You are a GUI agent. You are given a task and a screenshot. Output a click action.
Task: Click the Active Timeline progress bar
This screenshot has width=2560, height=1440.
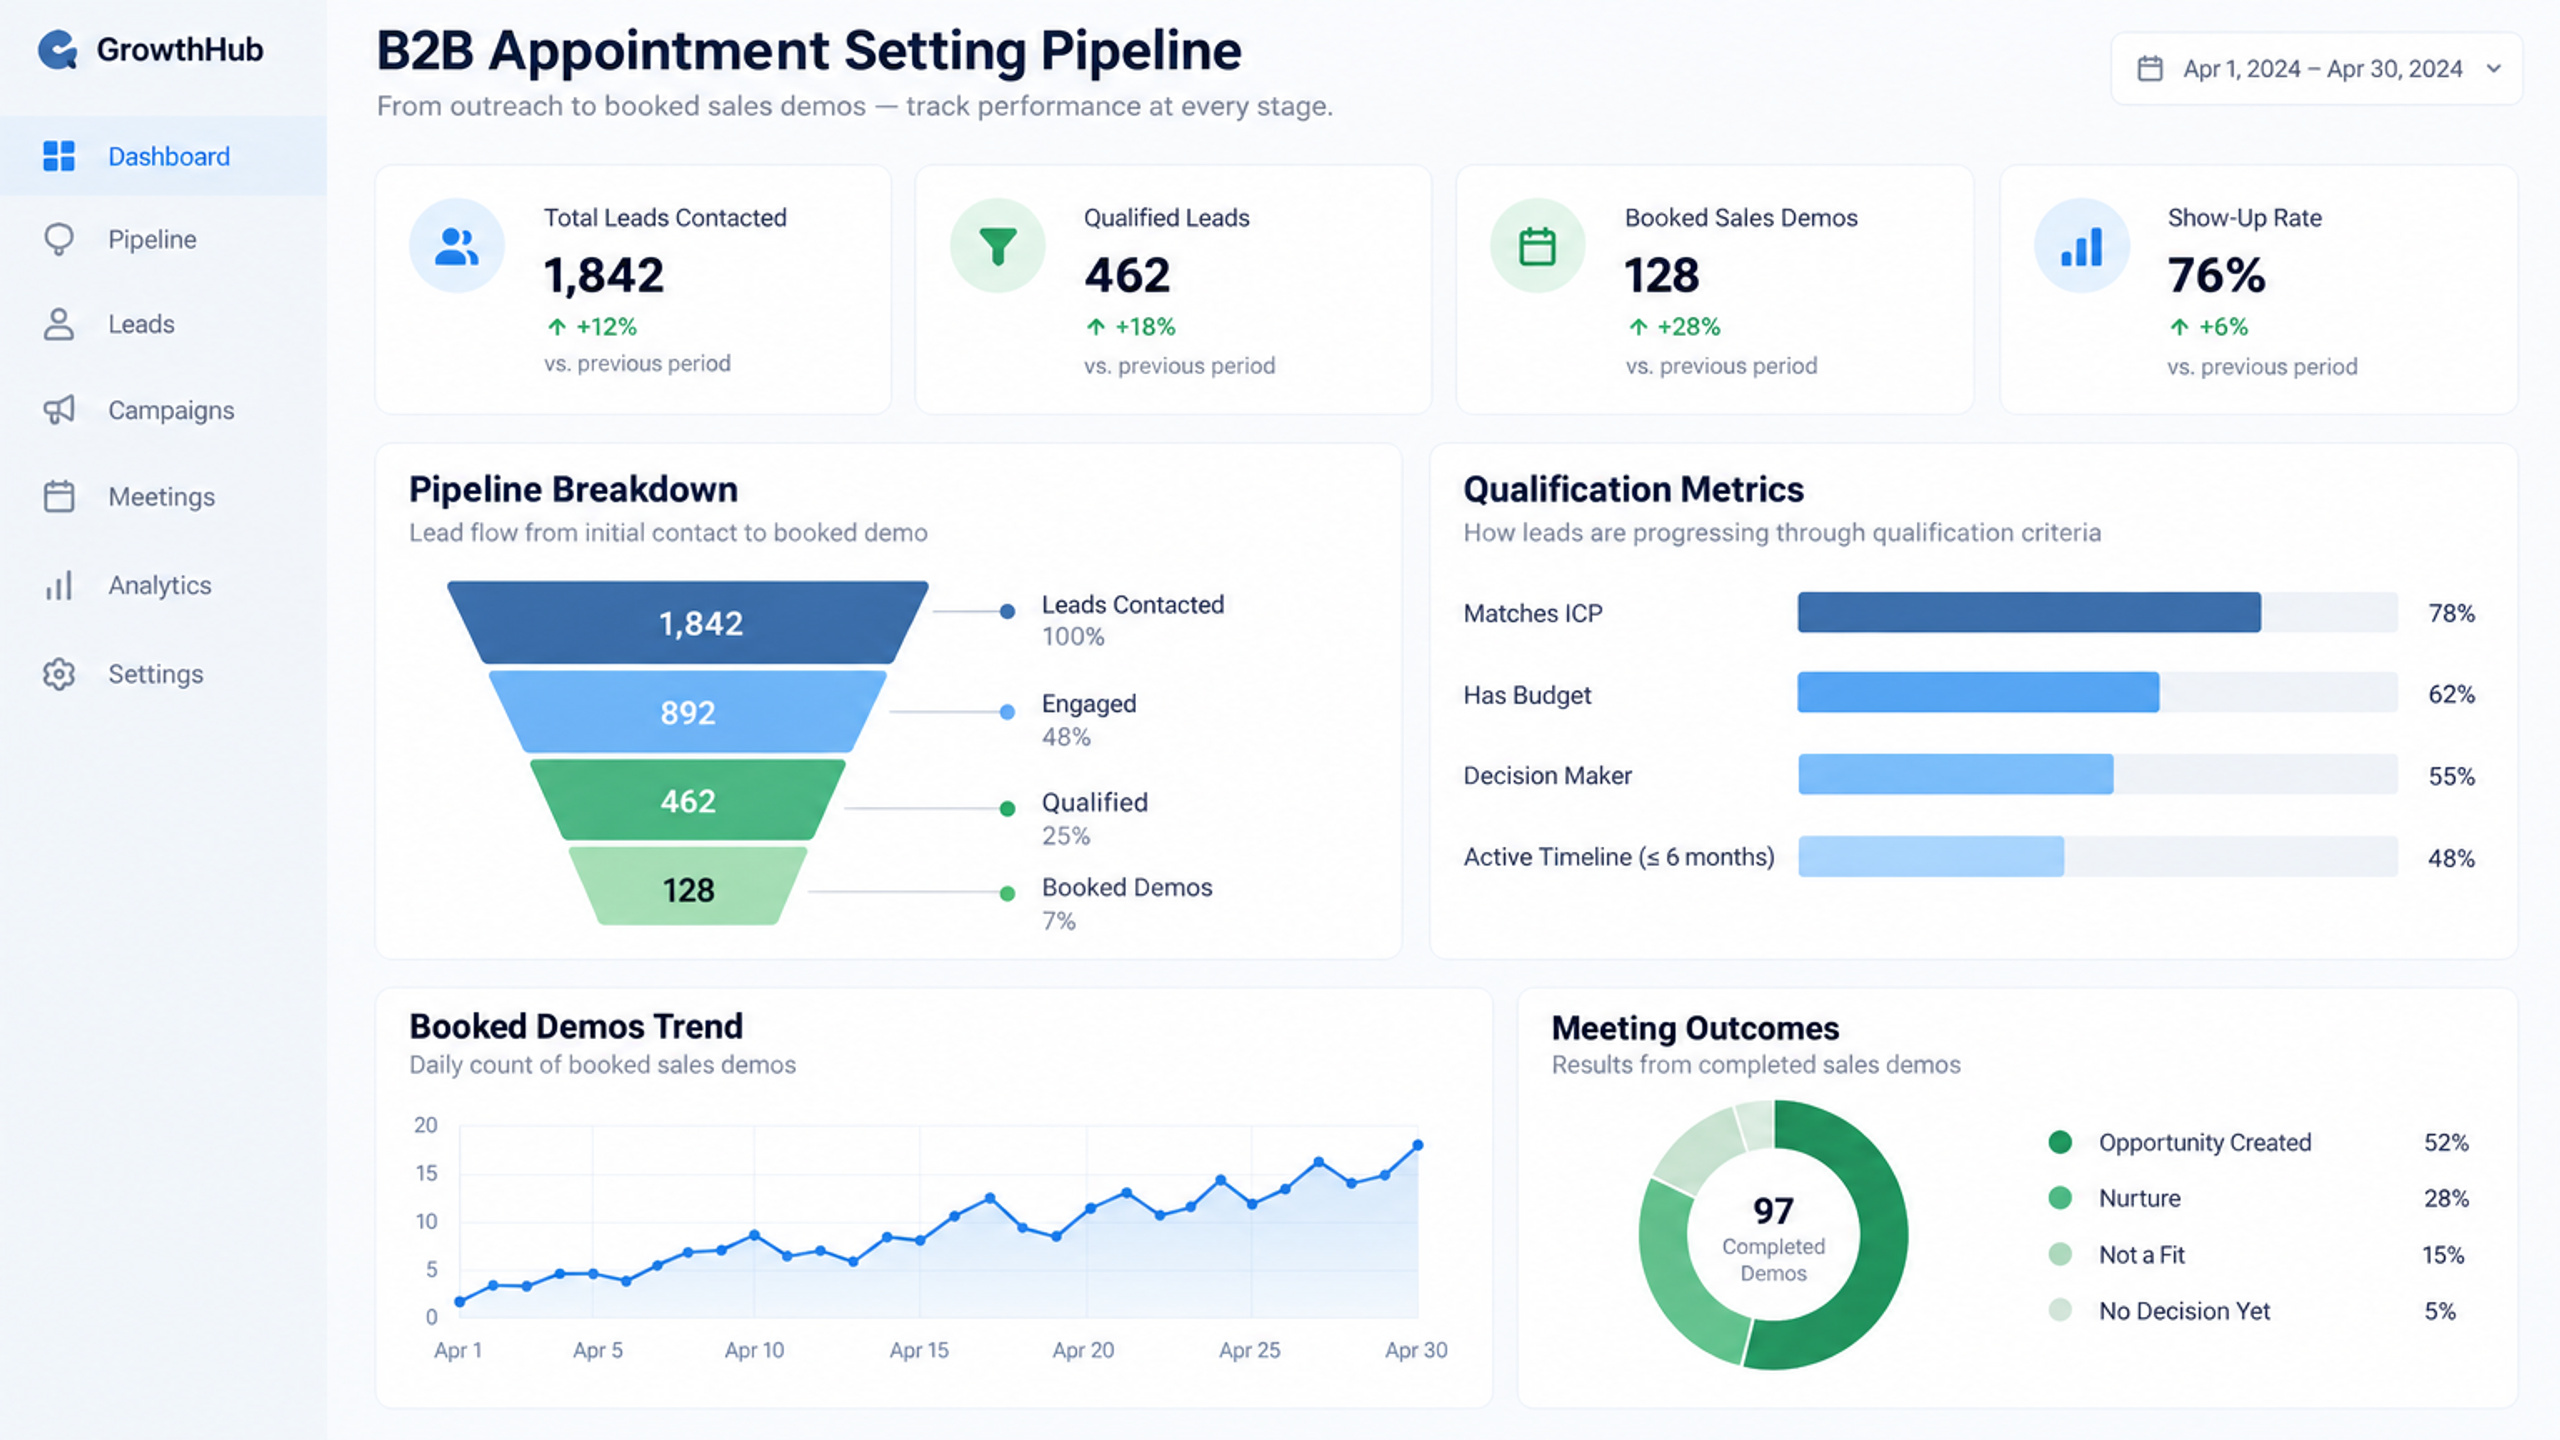point(2097,856)
